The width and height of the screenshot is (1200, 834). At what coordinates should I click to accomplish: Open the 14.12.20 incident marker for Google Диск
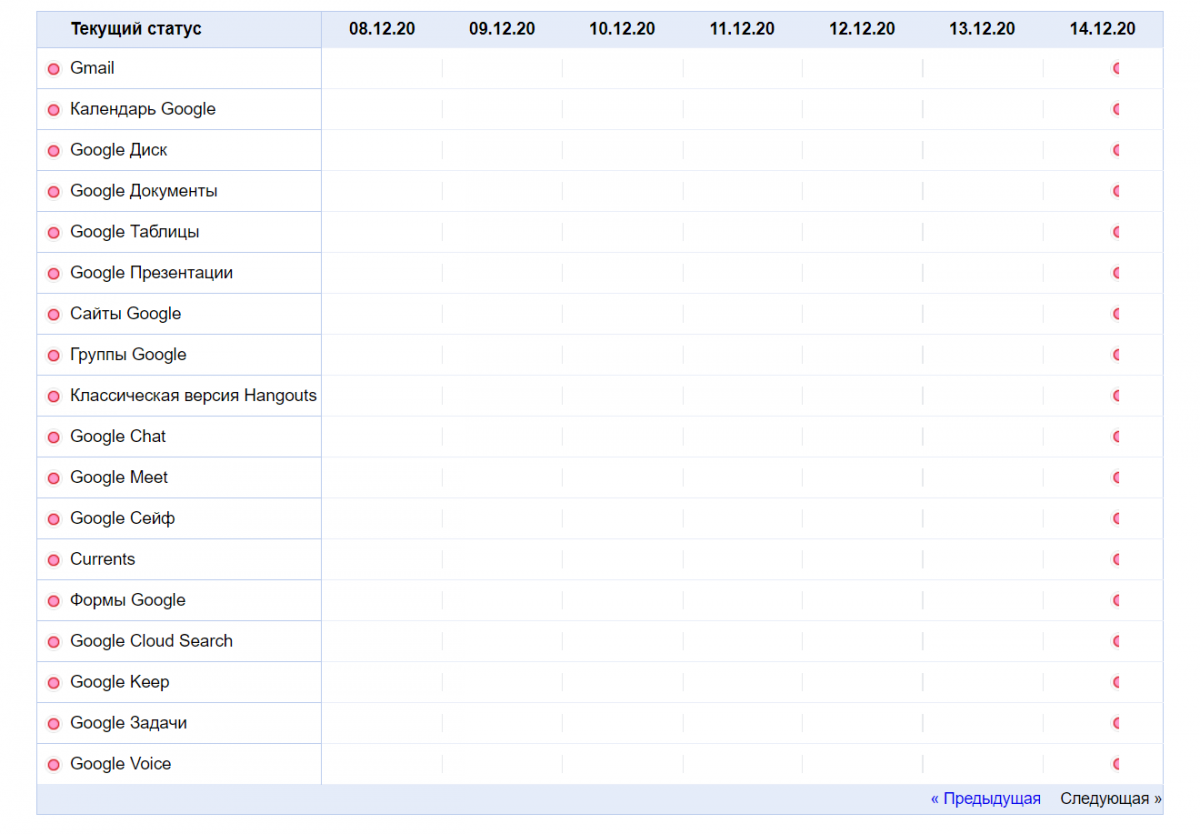click(x=1116, y=150)
